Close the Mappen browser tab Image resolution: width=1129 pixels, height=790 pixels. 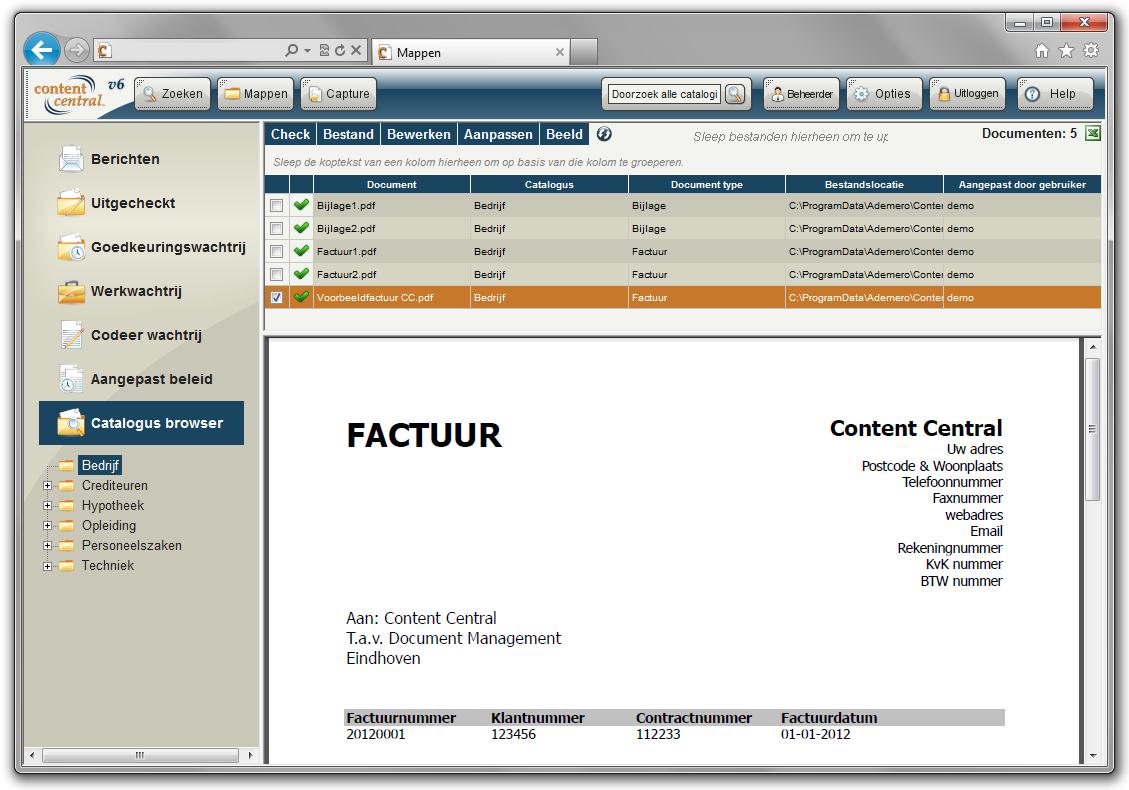click(559, 53)
